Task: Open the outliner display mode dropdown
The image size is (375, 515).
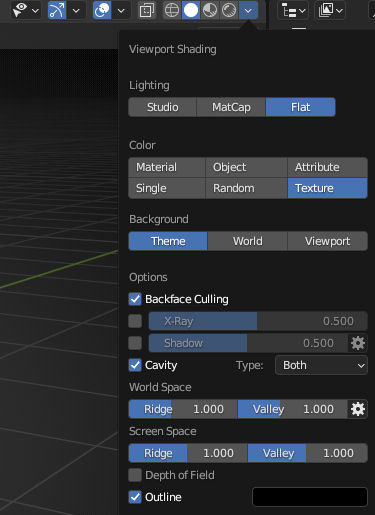Action: (330, 11)
